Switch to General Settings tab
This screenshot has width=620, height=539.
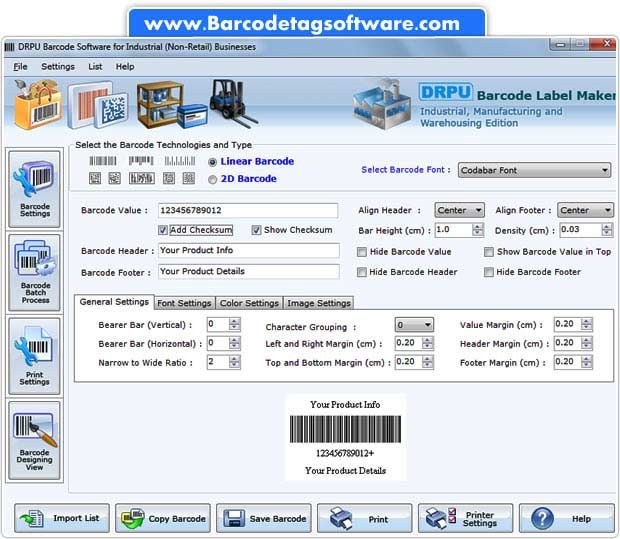(x=114, y=302)
